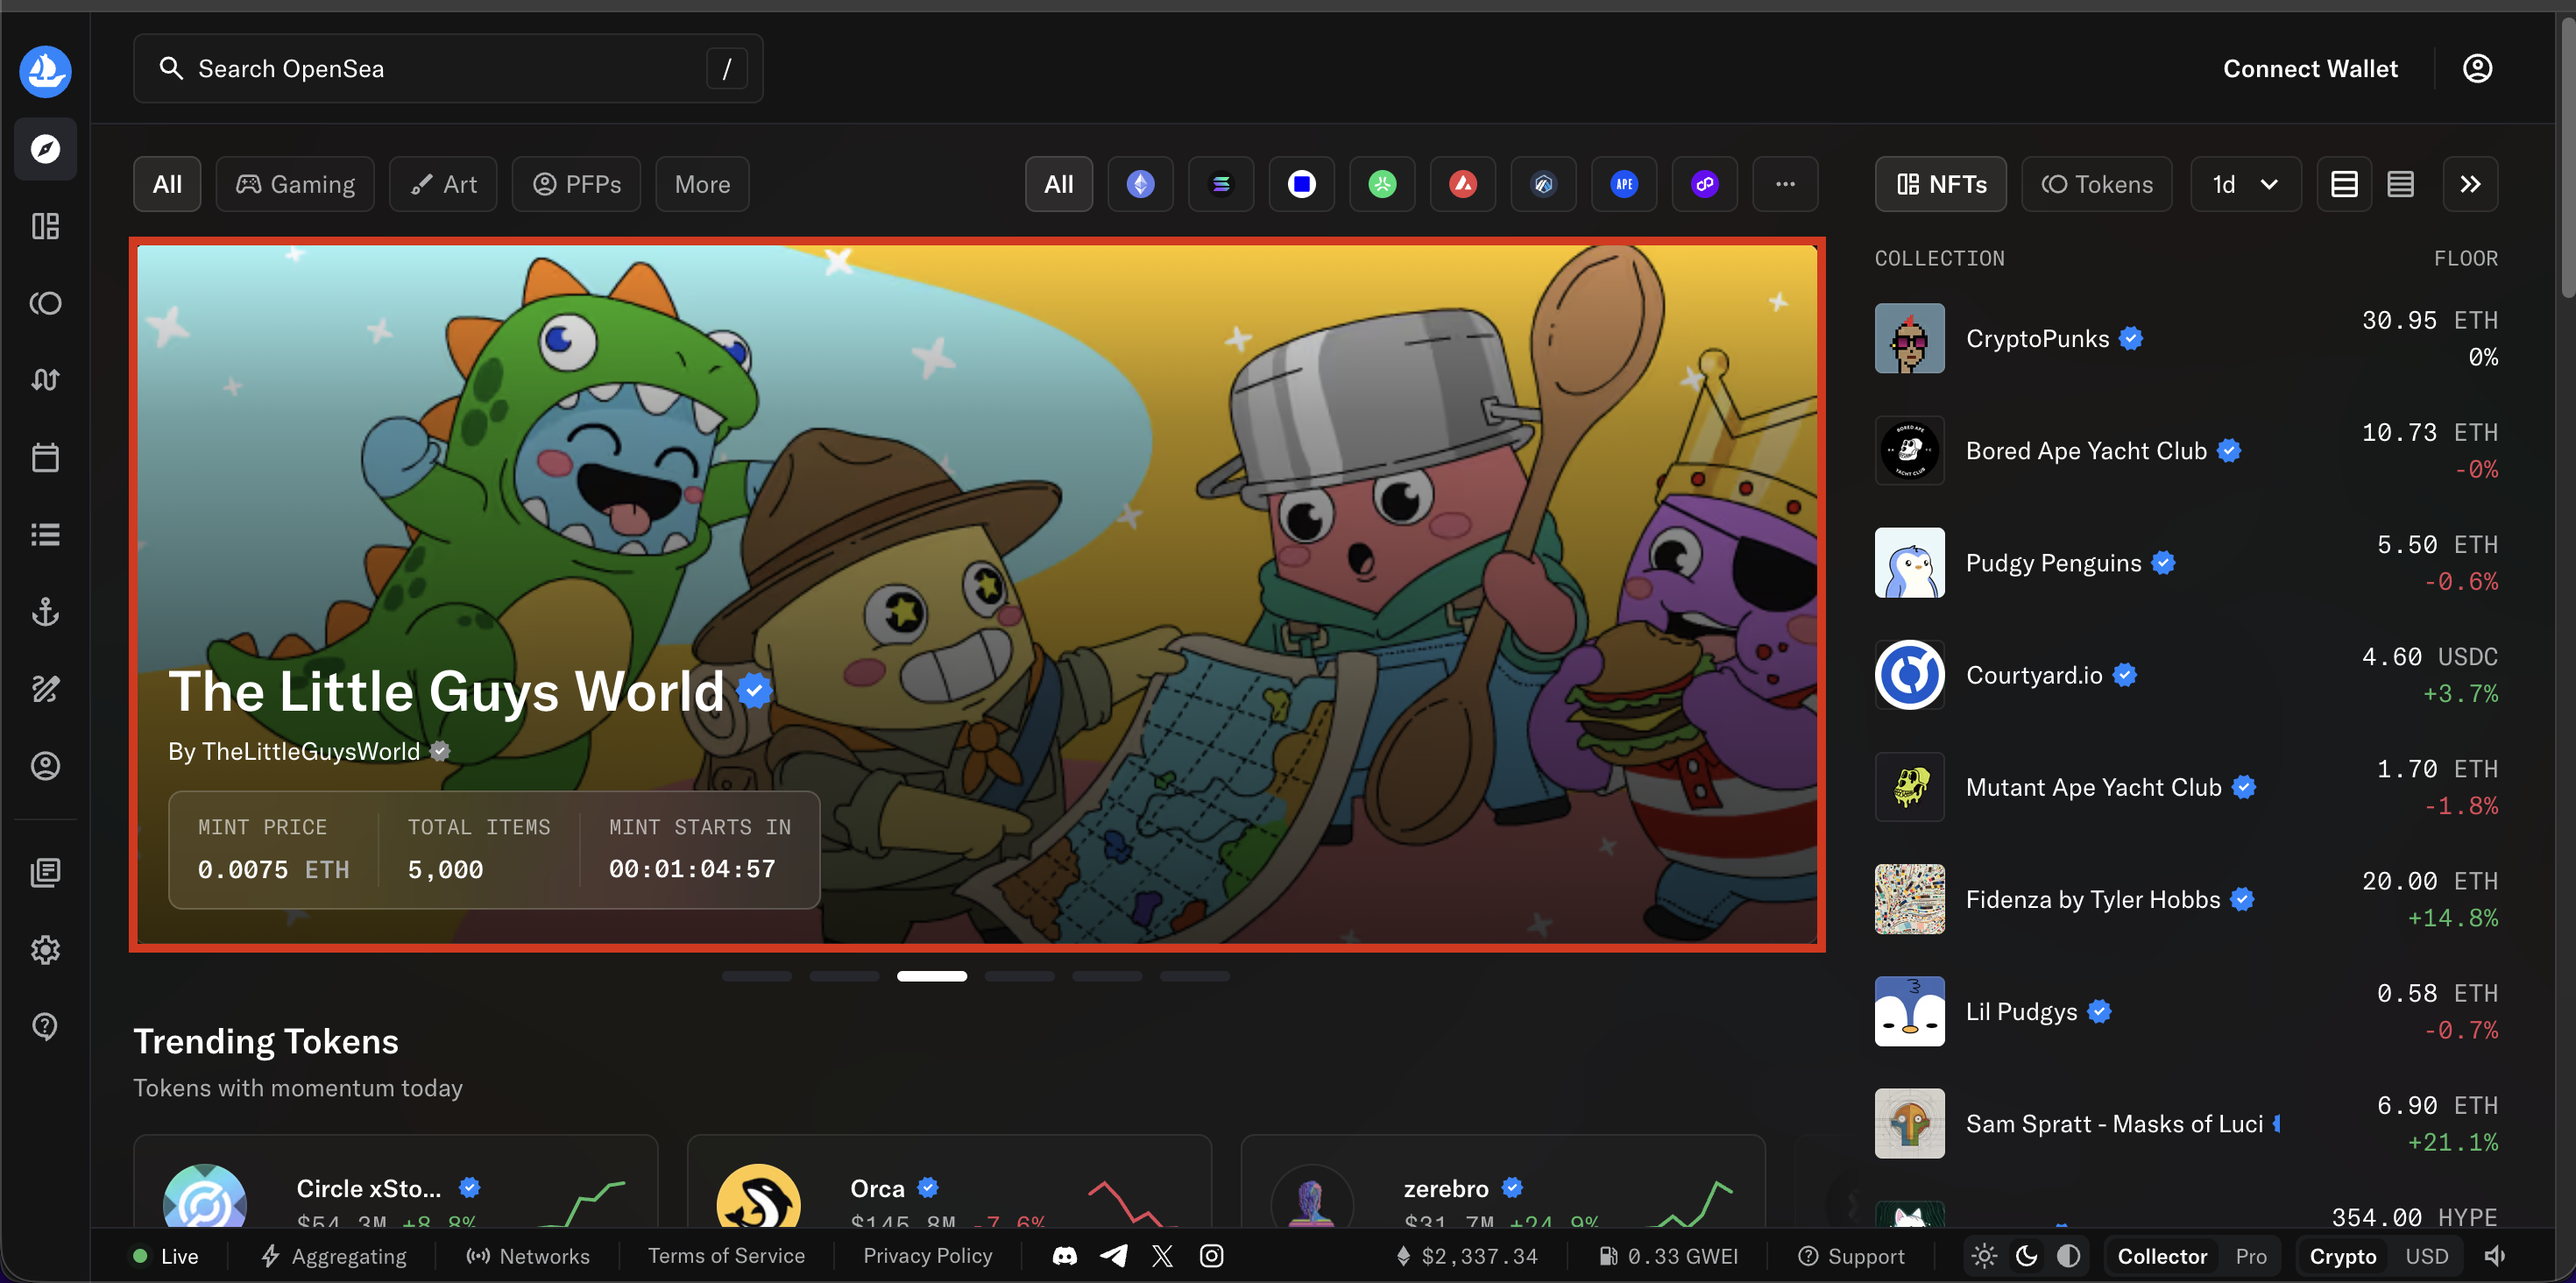The height and width of the screenshot is (1283, 2576).
Task: Select the All category tab
Action: (167, 184)
